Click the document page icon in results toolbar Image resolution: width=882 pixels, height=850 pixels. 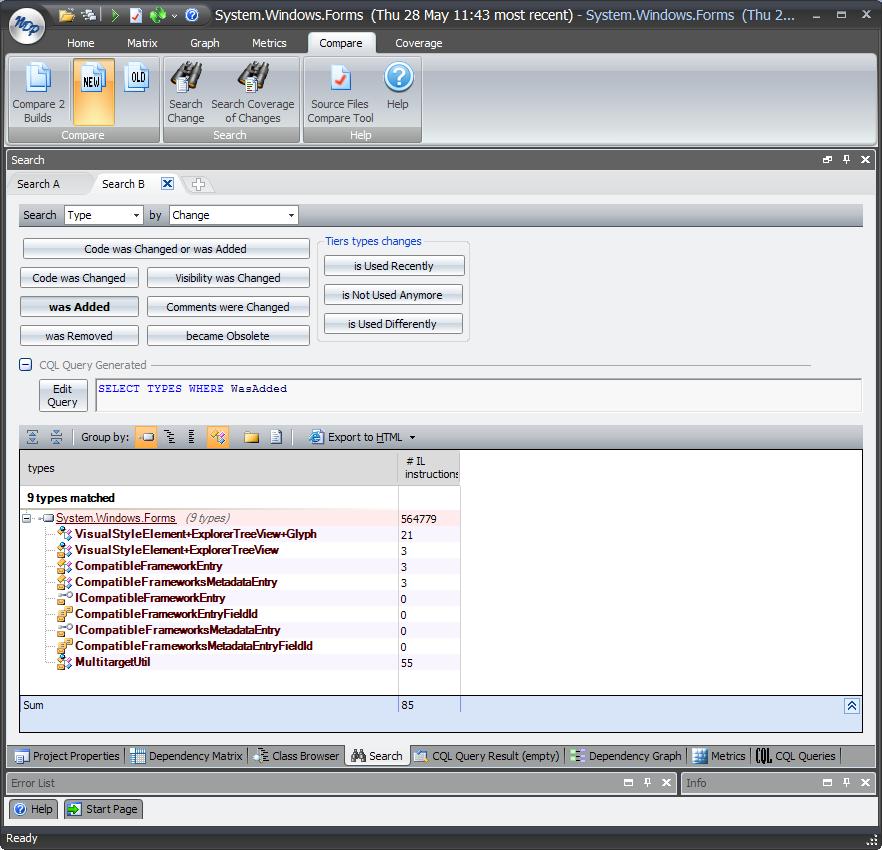(276, 437)
